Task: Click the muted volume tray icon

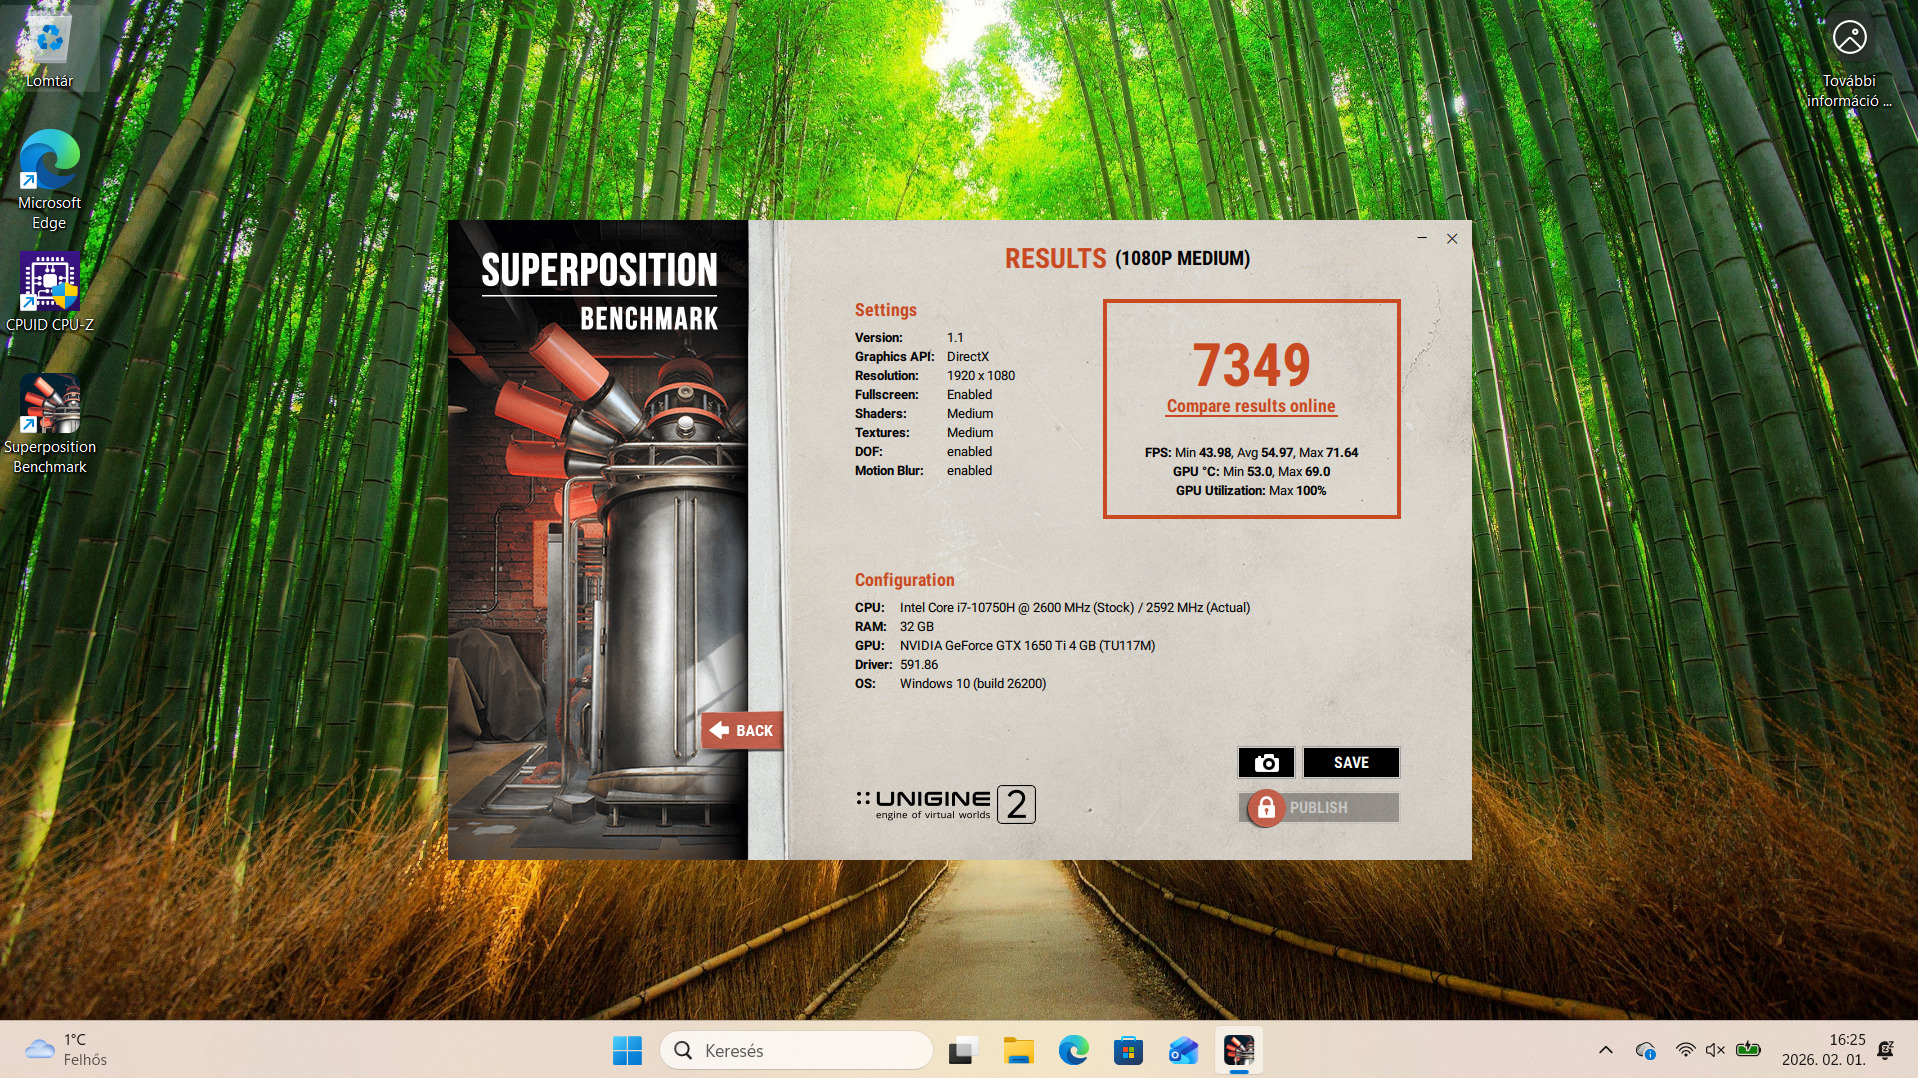Action: pos(1715,1050)
